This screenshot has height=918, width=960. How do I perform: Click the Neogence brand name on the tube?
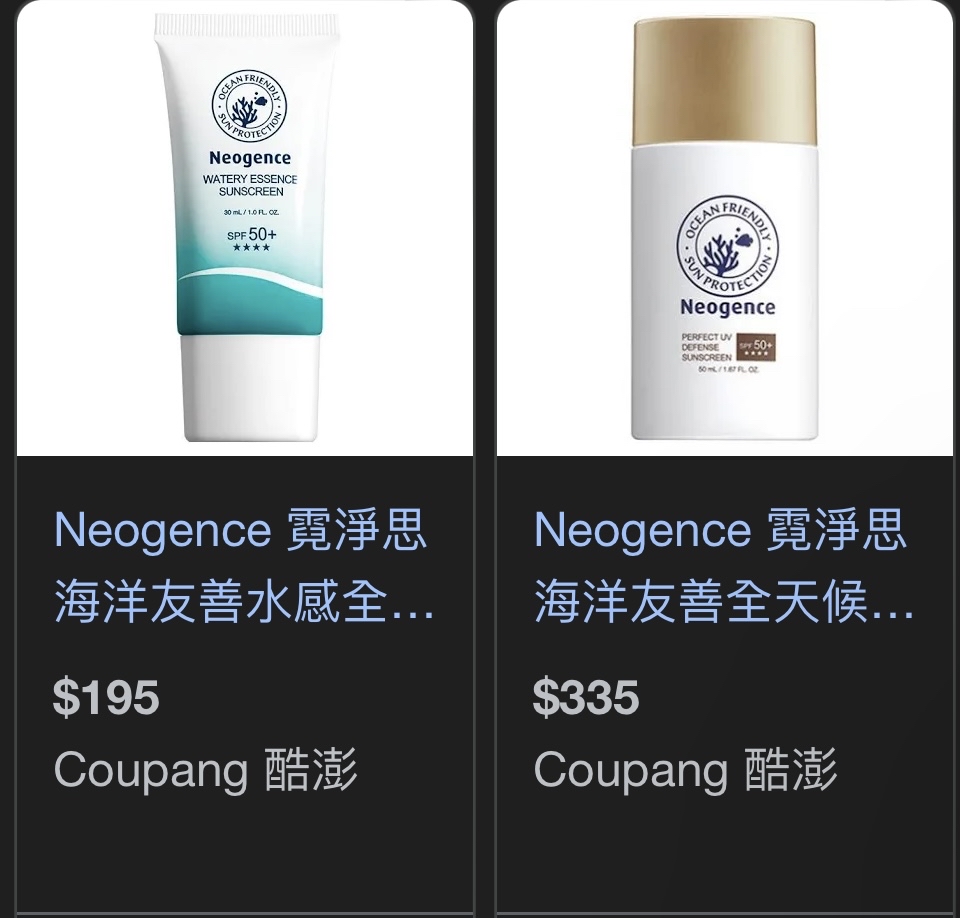pyautogui.click(x=250, y=159)
